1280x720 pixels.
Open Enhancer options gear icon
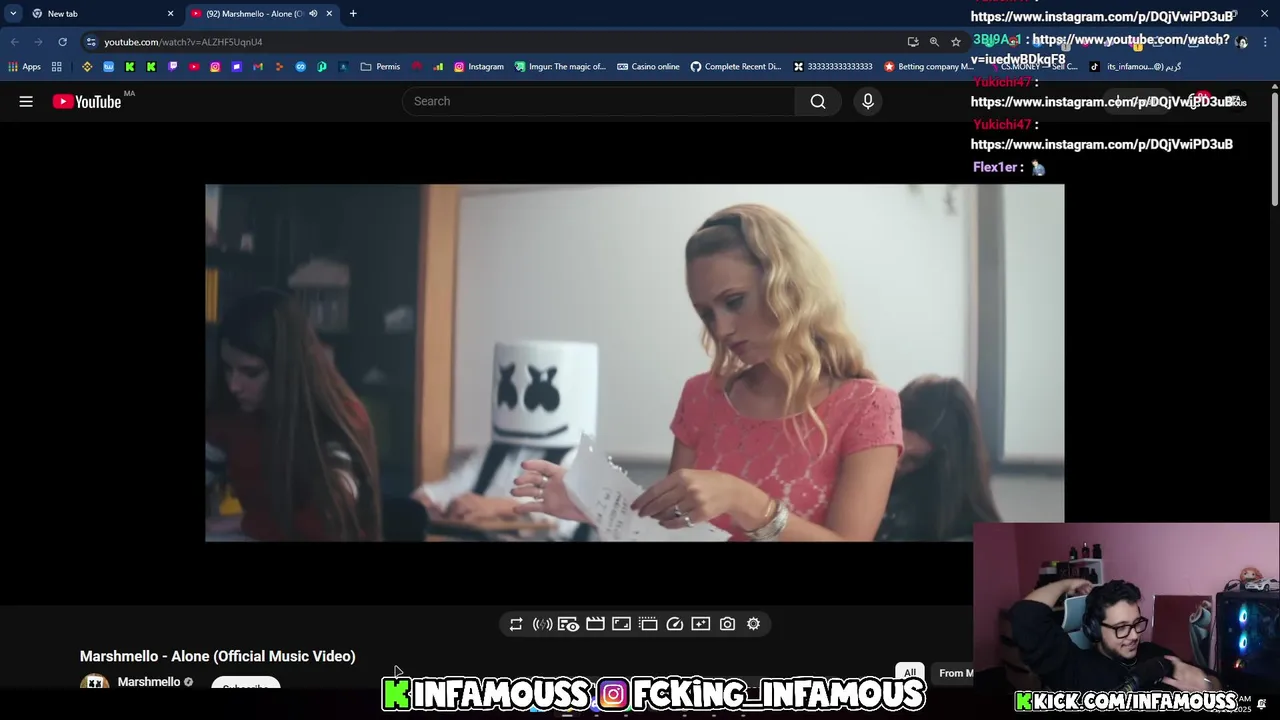point(753,624)
